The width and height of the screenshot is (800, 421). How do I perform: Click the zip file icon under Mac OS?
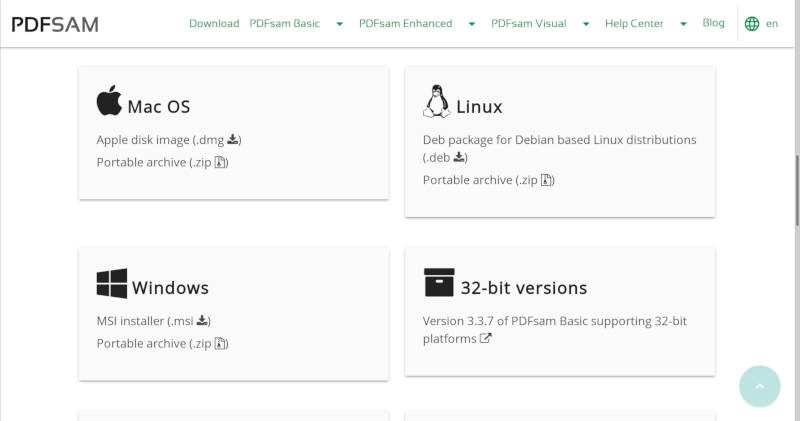[220, 162]
